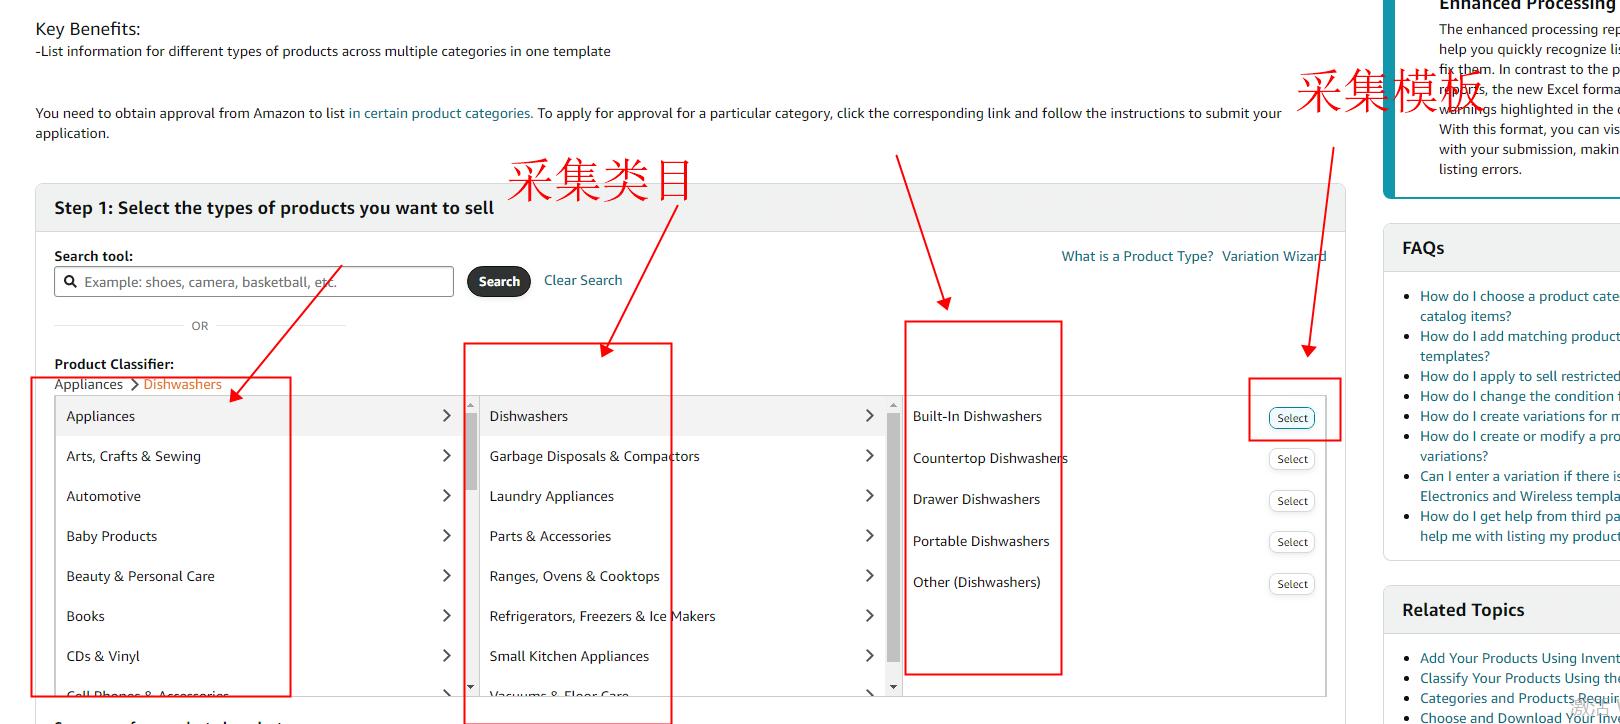Click the Portable Dishwashers text
1620x724 pixels.
coord(981,541)
